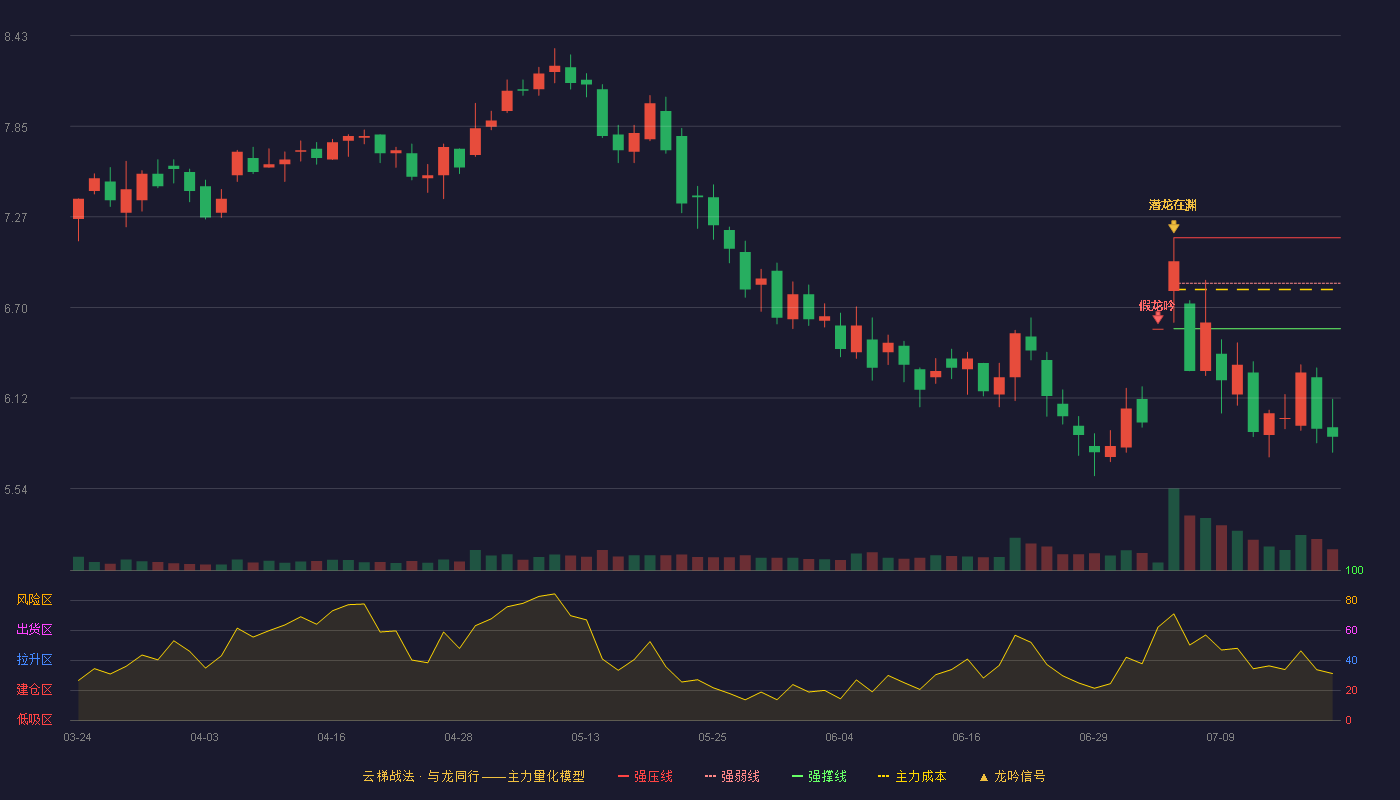The image size is (1400, 800).
Task: Toggle the 龙吟信号 legend entry
Action: (x=1011, y=776)
